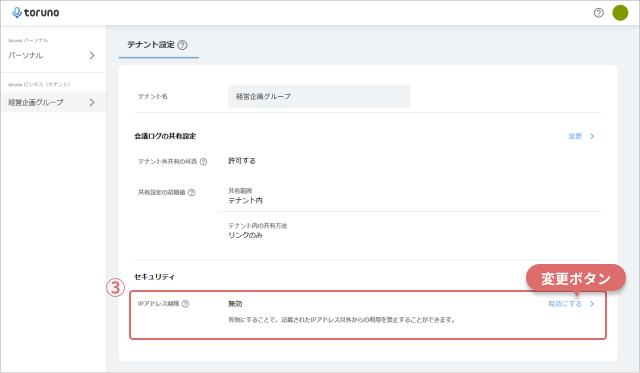Screen dimensions: 640x373
Task: Click the toruno logo
Action: pyautogui.click(x=36, y=13)
